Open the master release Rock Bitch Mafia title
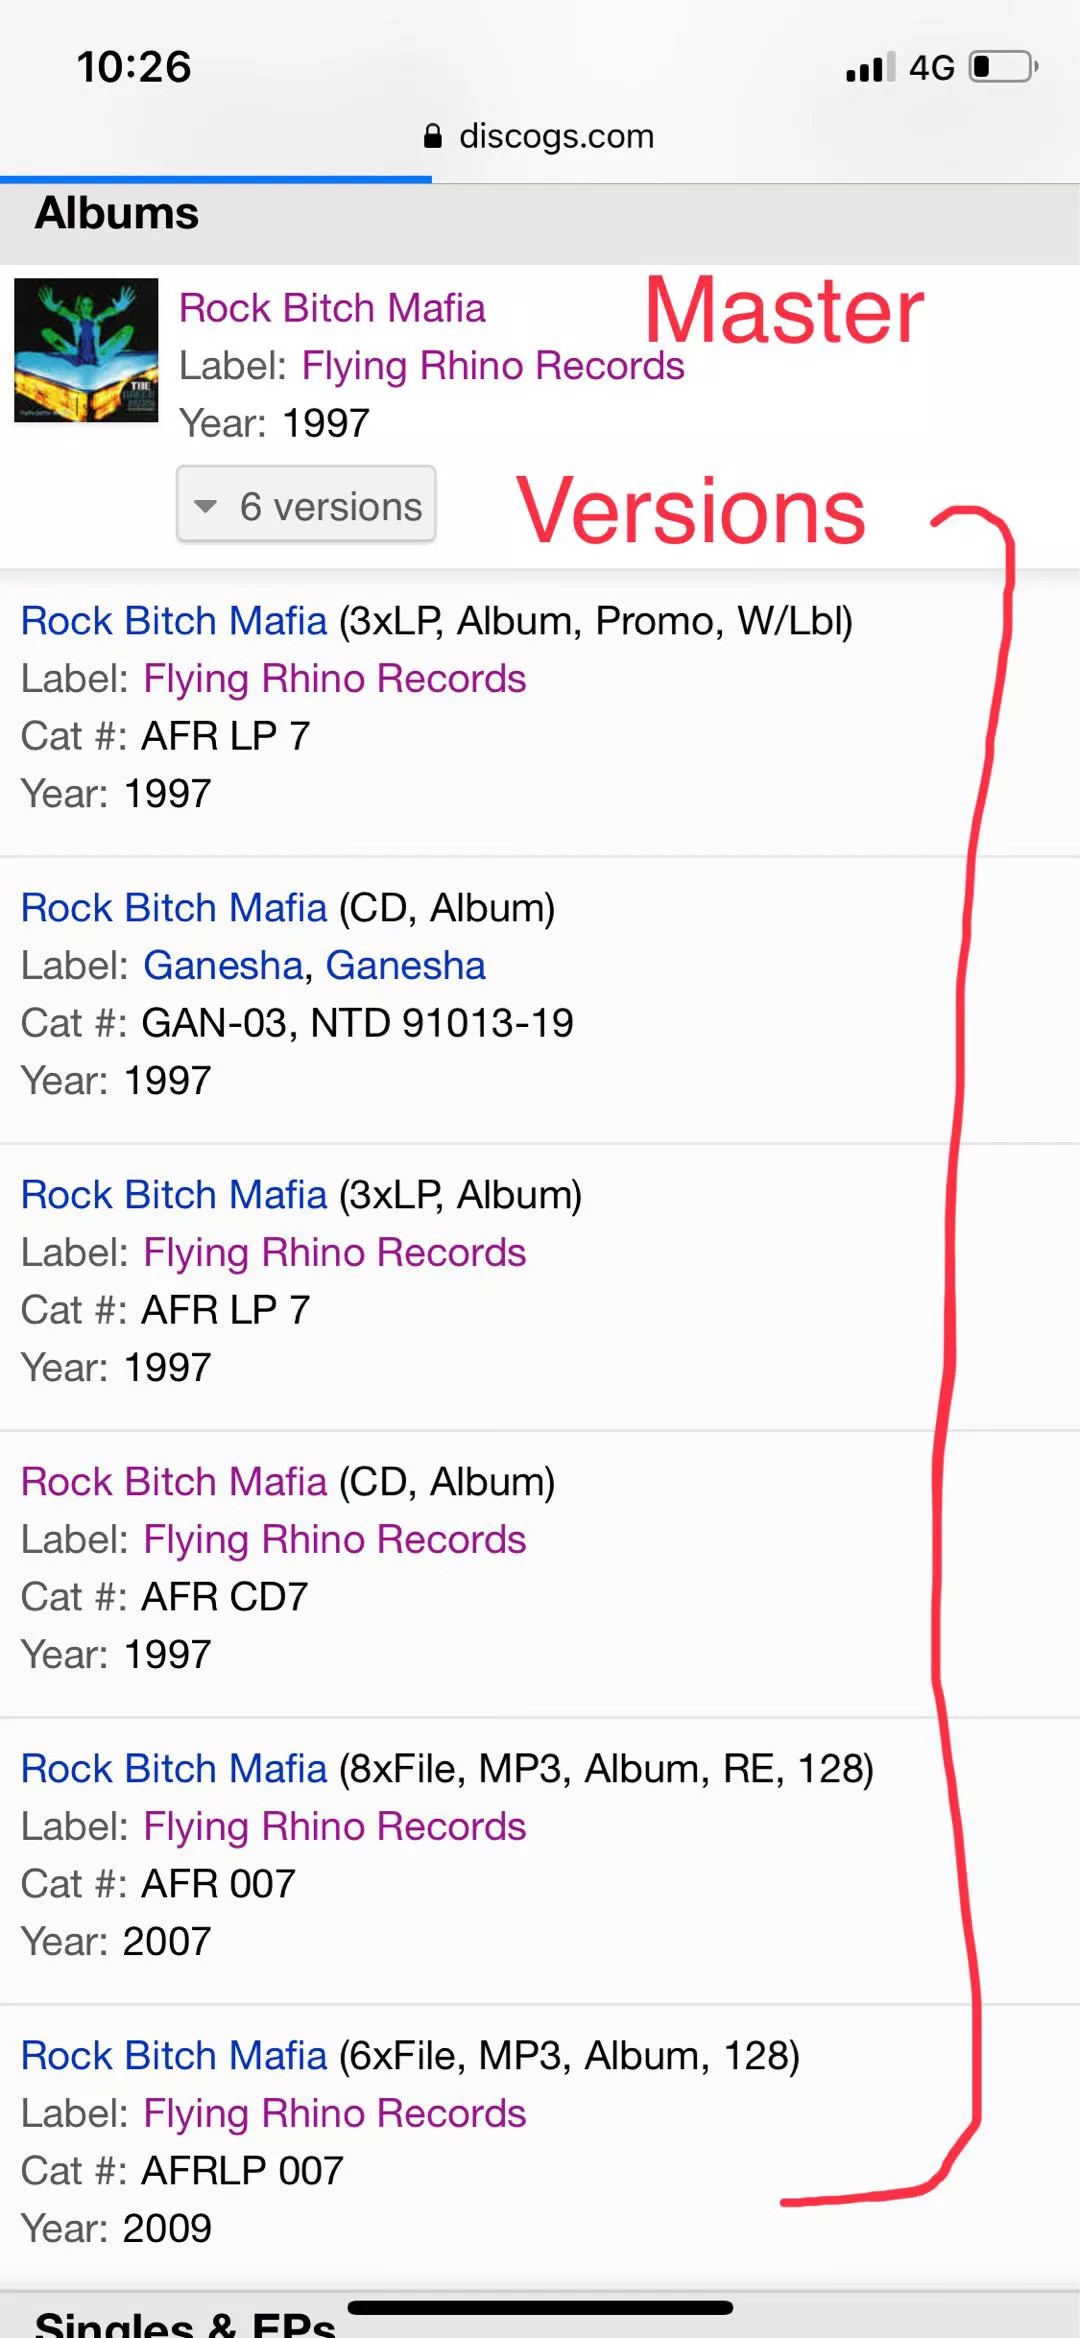Screen dimensions: 1080x2338 332,308
